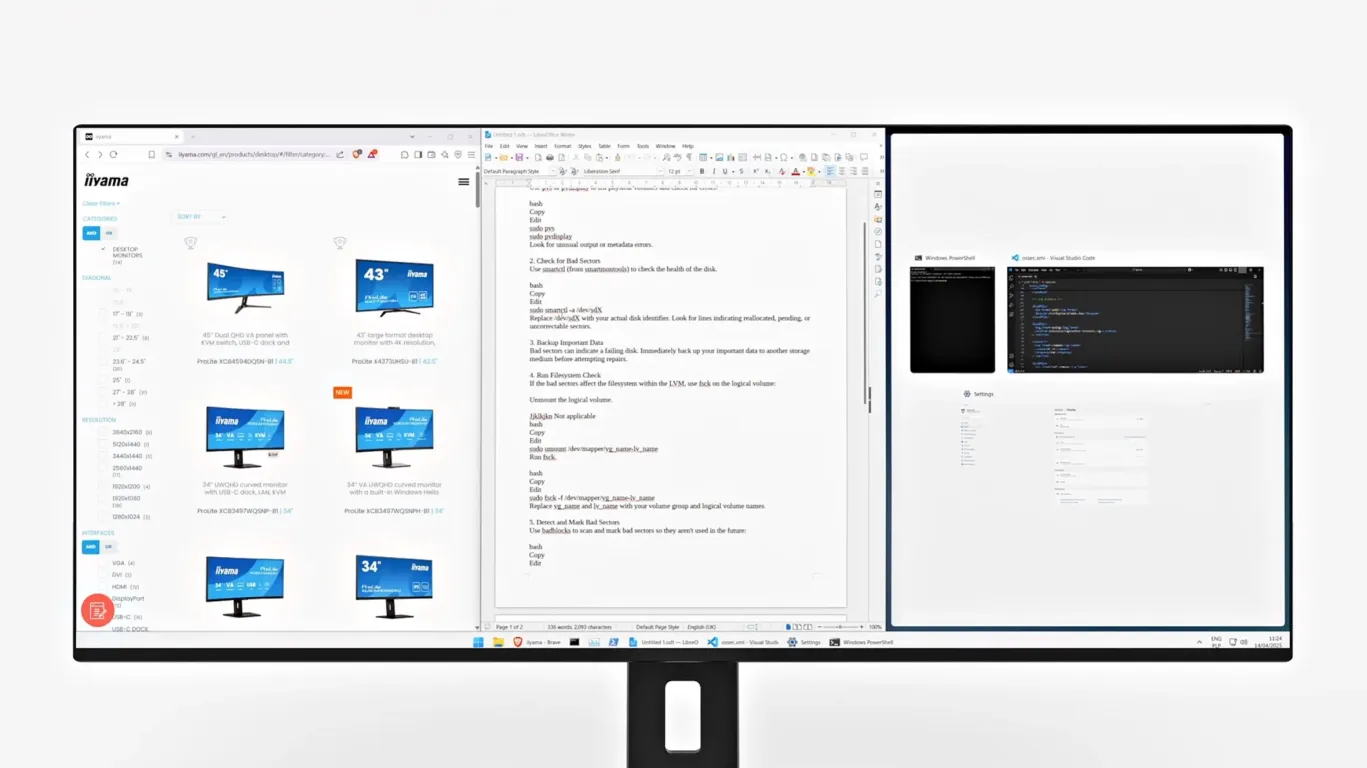Click the Clear filters link
1367x768 pixels.
[101, 203]
